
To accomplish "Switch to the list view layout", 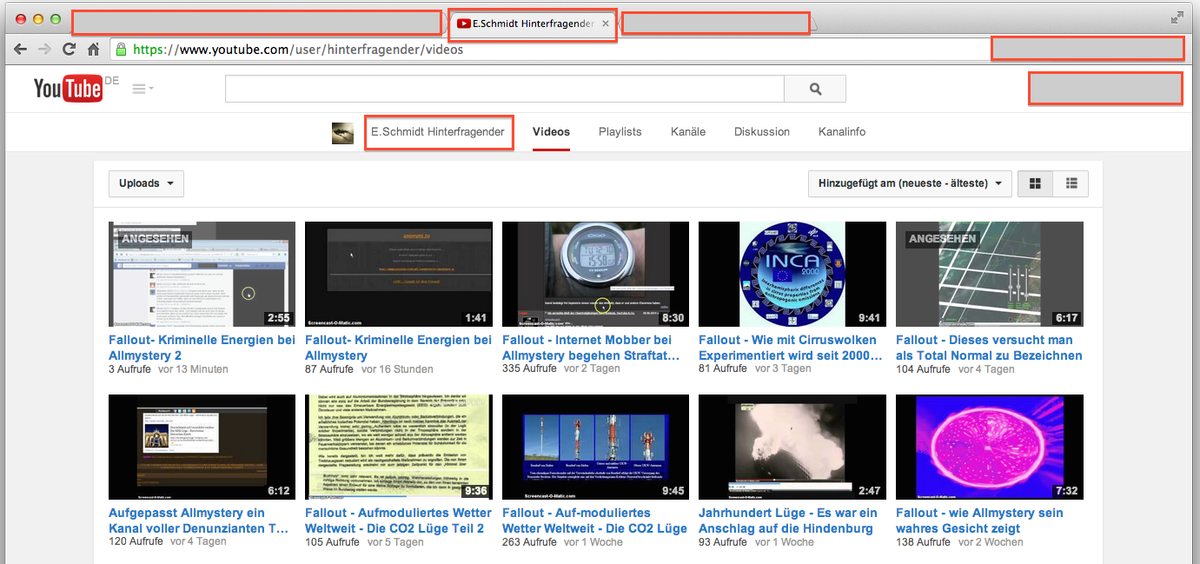I will [x=1071, y=184].
